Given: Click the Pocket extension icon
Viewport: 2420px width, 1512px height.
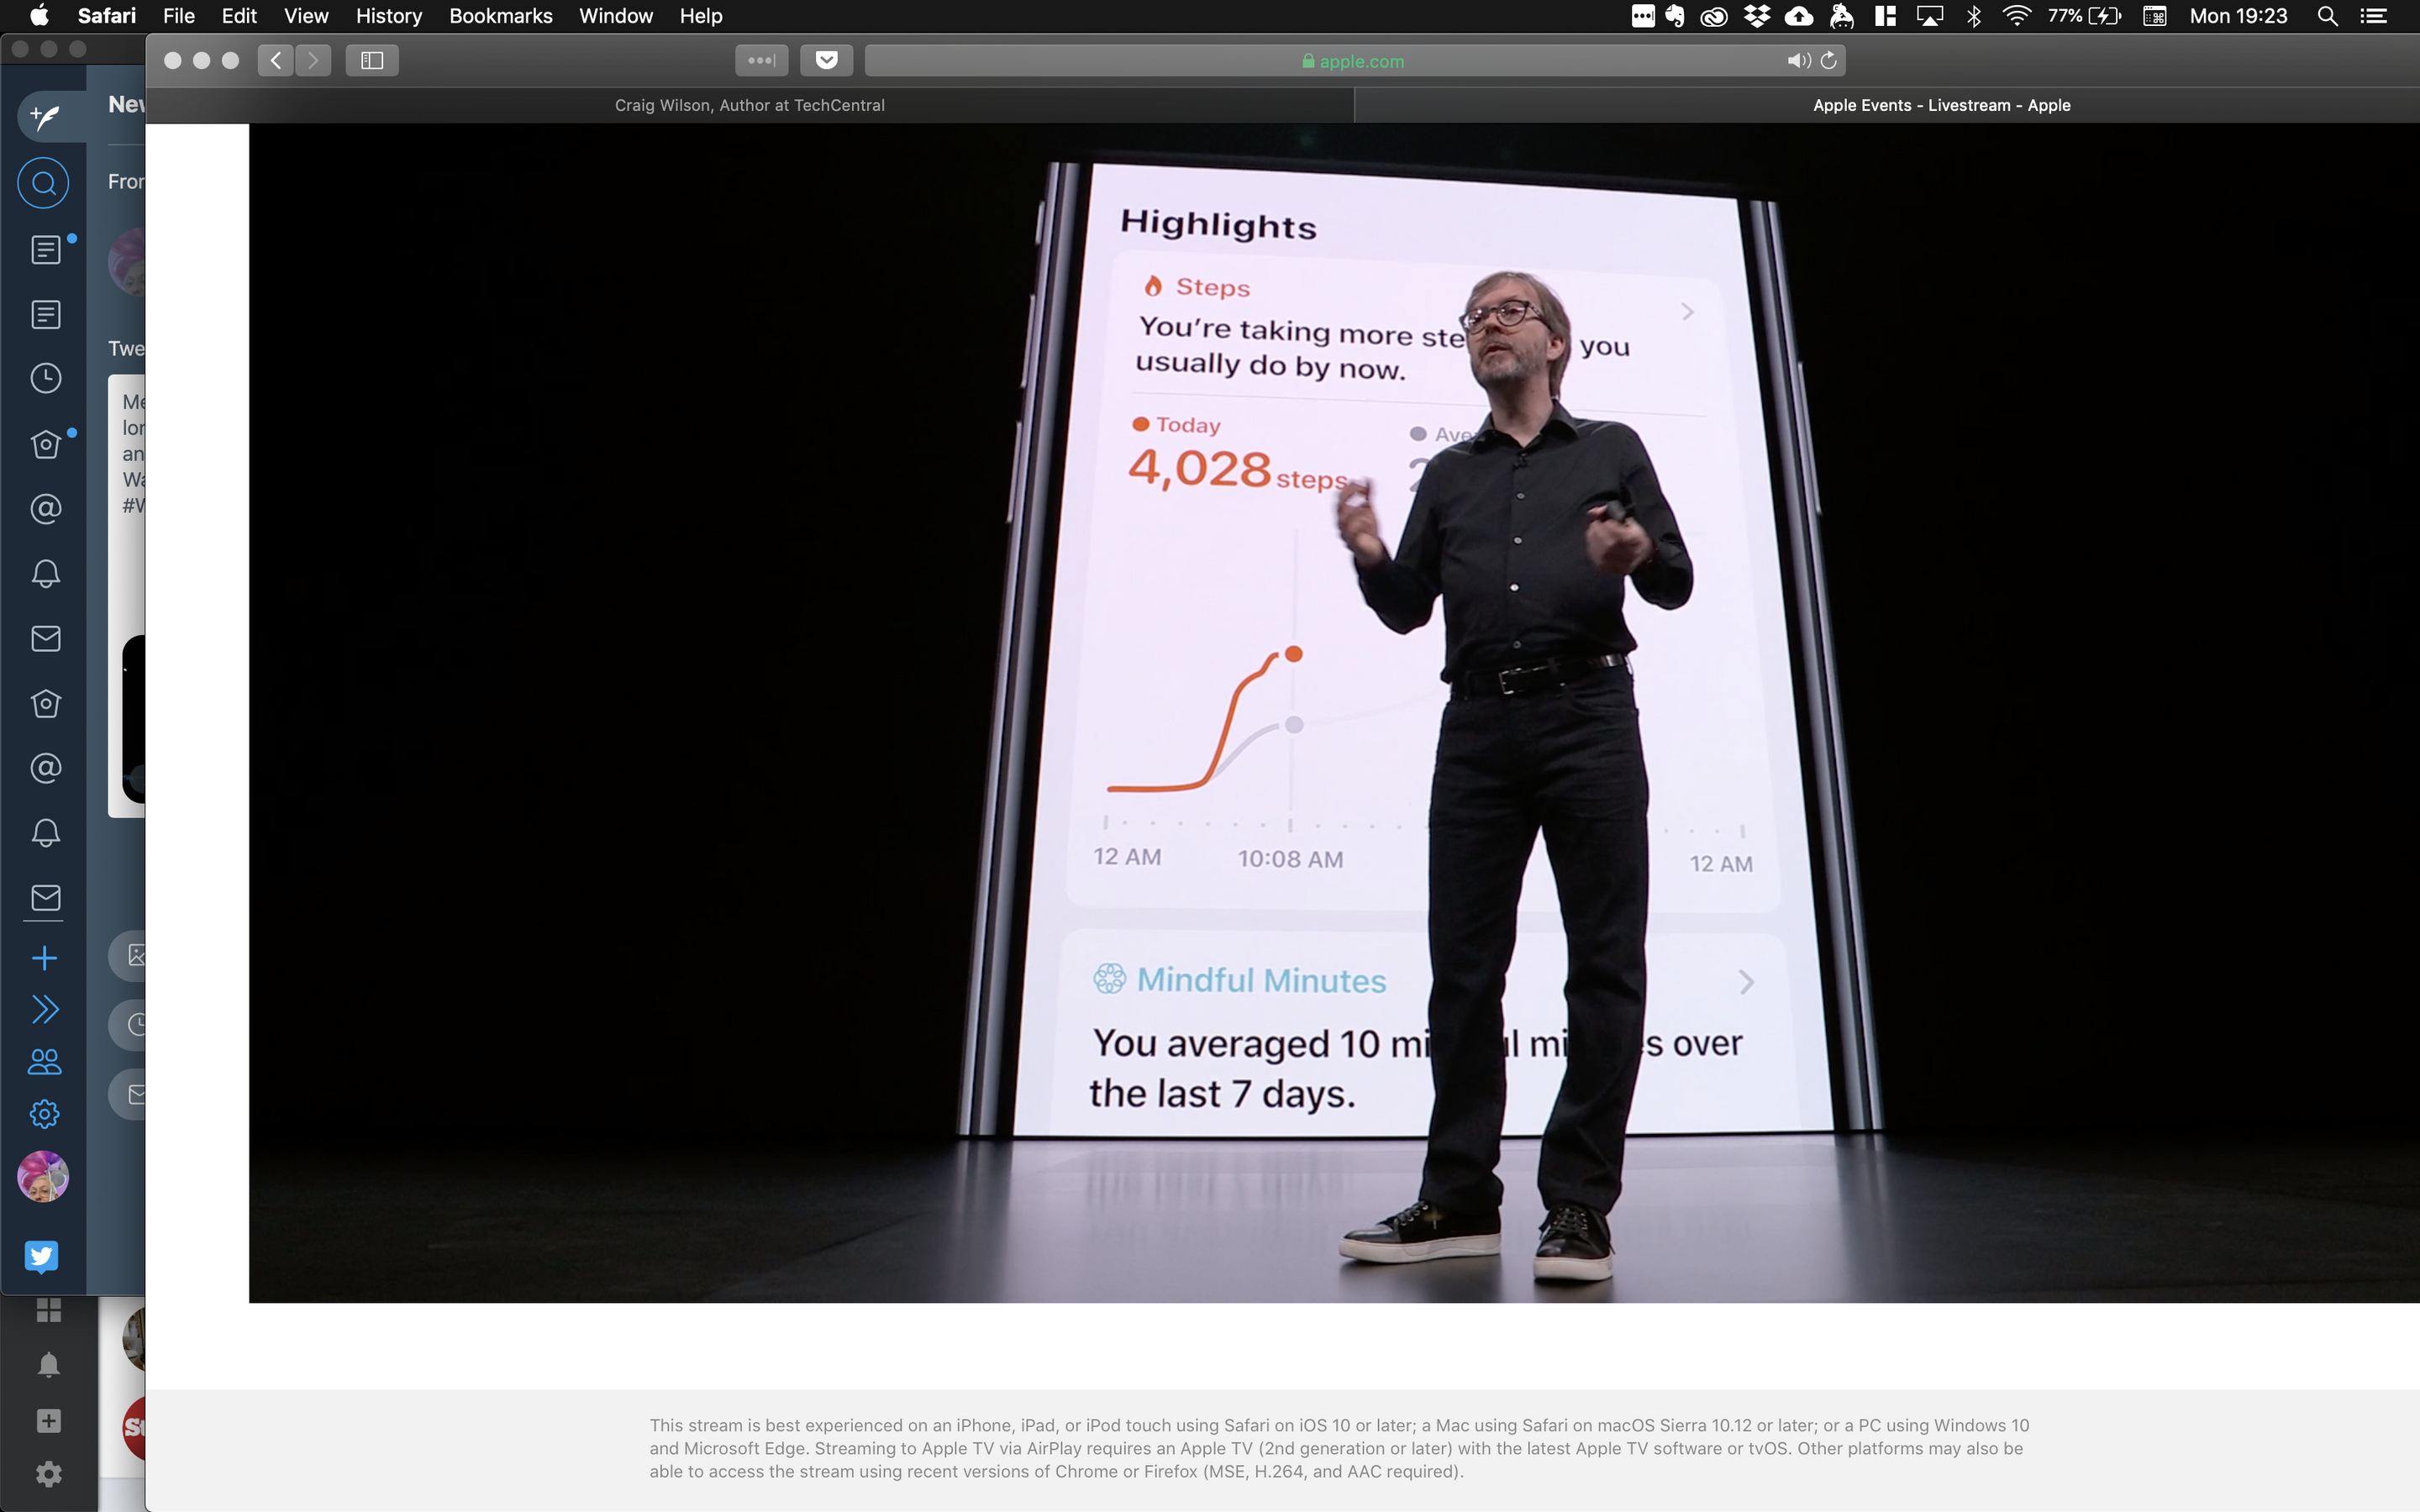Looking at the screenshot, I should pyautogui.click(x=826, y=61).
